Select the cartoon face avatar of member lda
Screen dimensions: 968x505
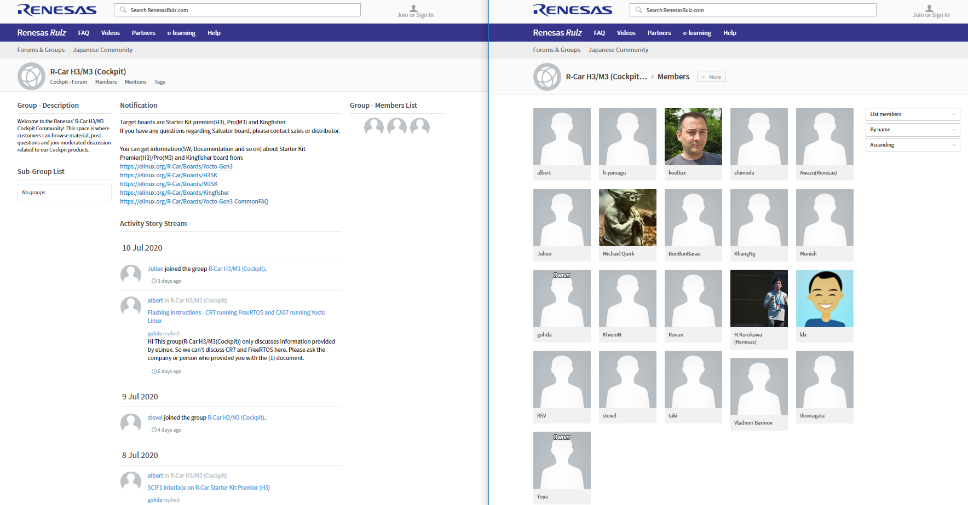pos(824,297)
